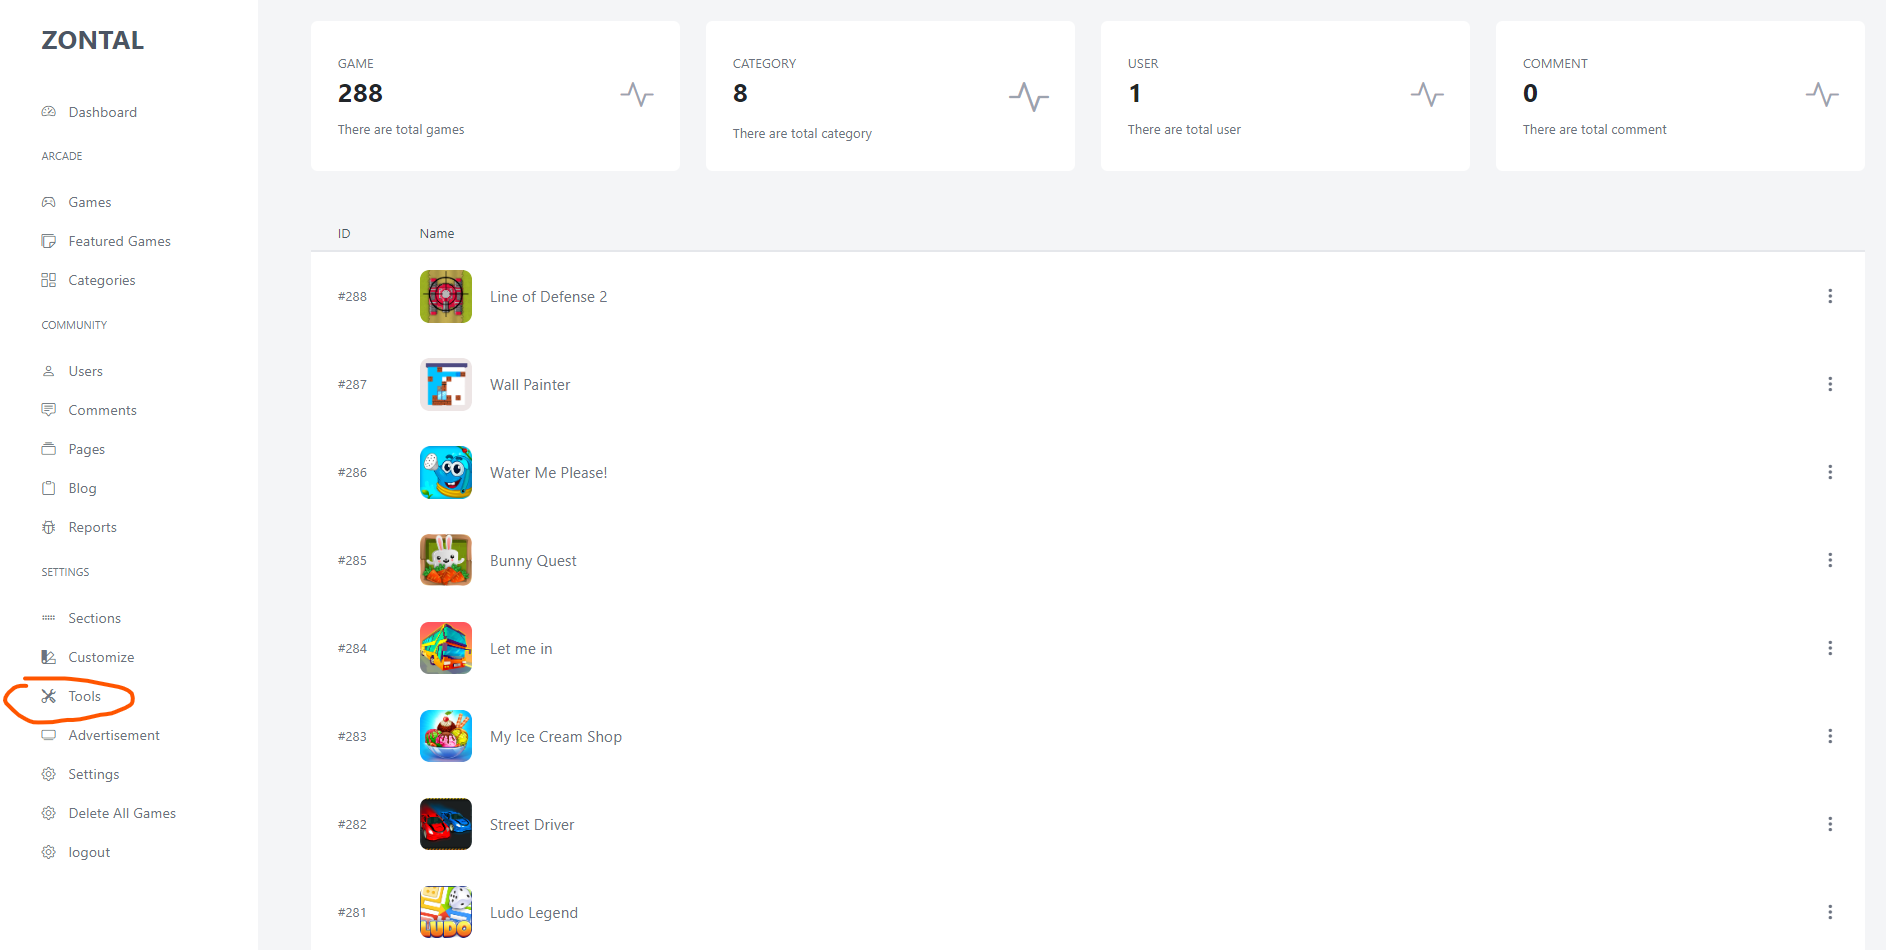Screen dimensions: 1886x950
Task: Select Users in Community section
Action: click(85, 371)
